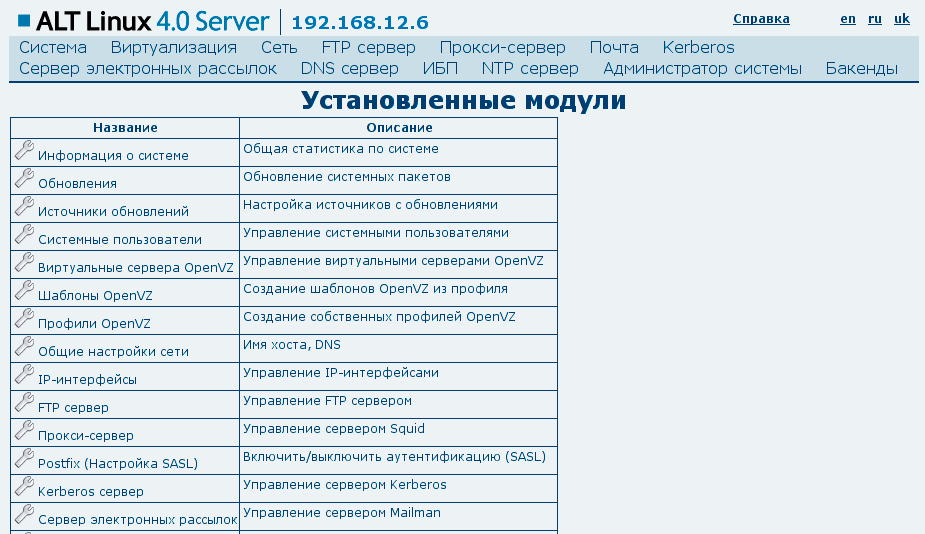Switch language to ru
The width and height of the screenshot is (925, 534).
point(875,19)
